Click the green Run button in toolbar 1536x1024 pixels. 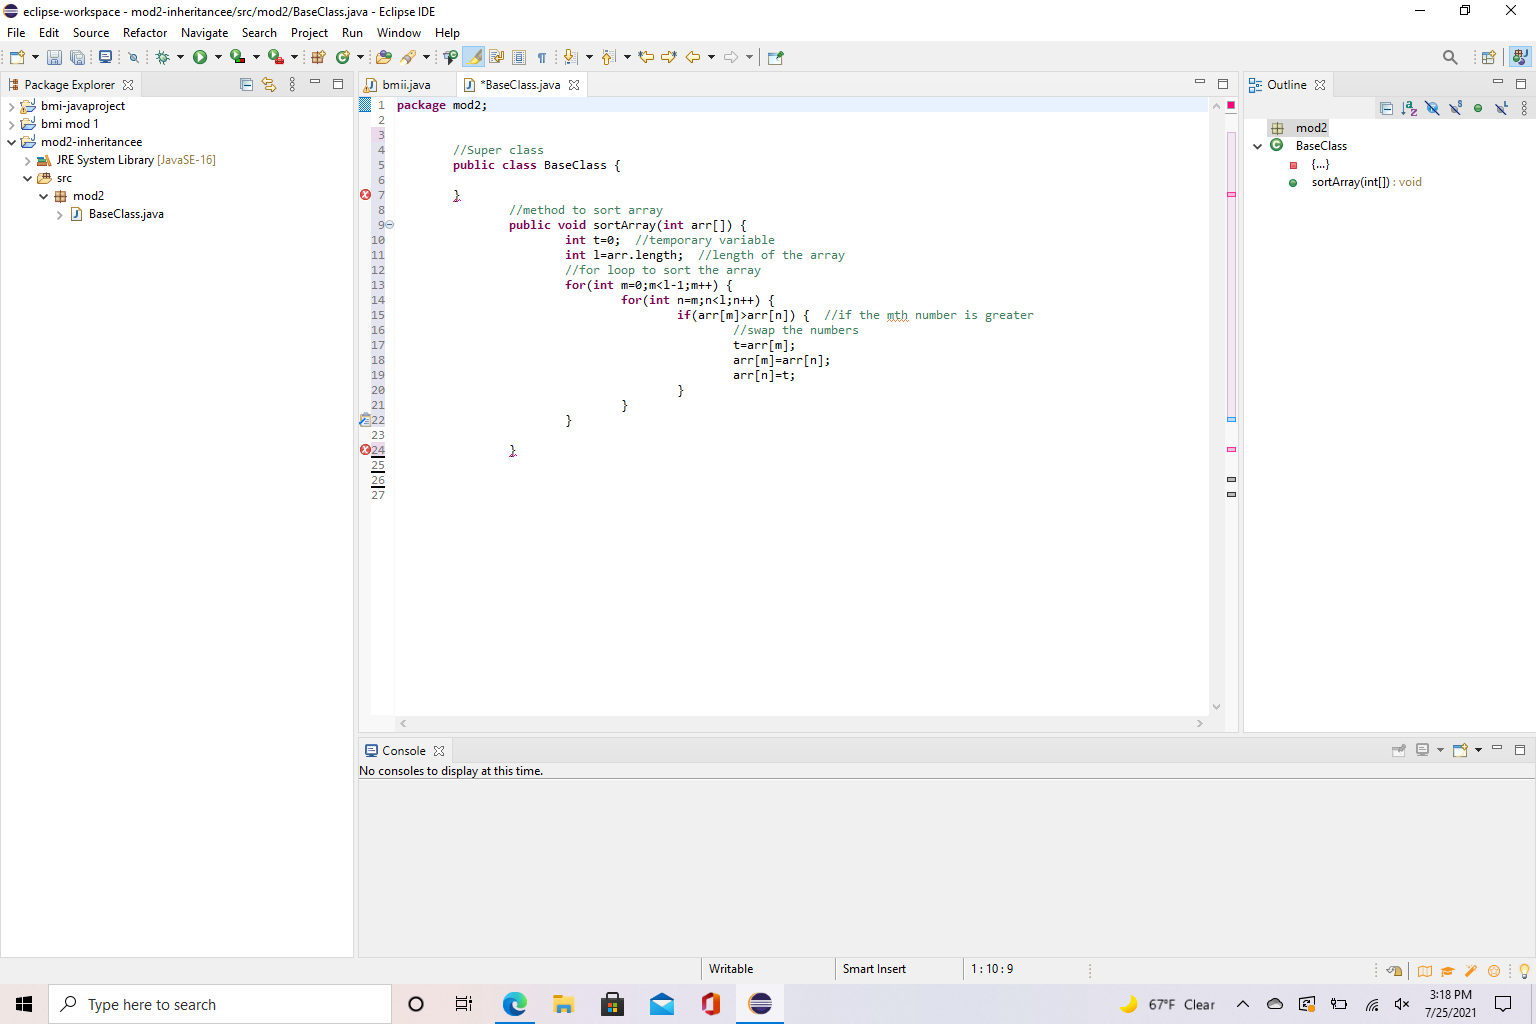200,57
